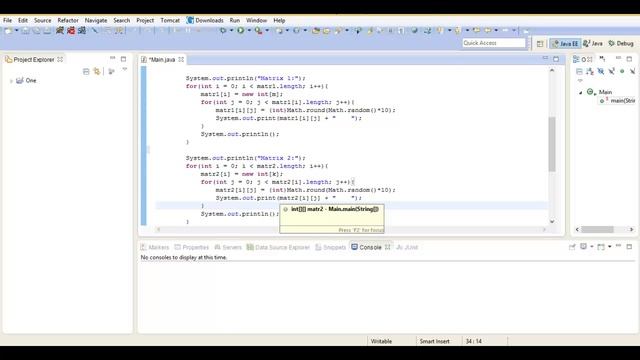The width and height of the screenshot is (640, 360).
Task: Minimize the Project Explorer panel
Action: [113, 59]
